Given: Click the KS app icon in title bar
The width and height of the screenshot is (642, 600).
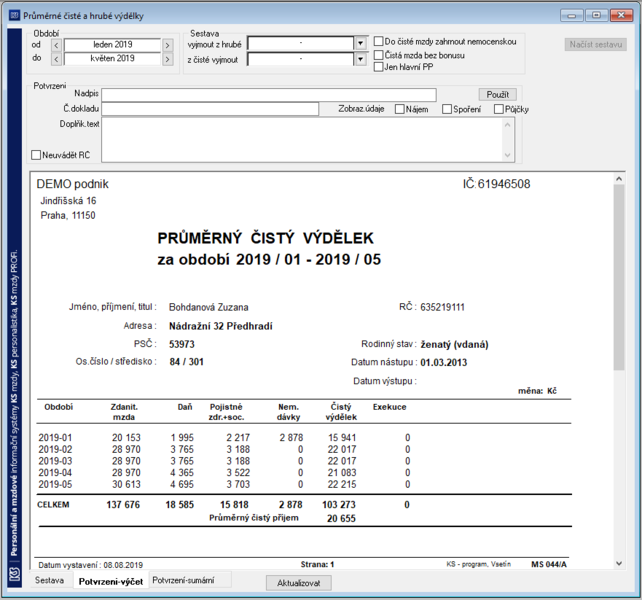Looking at the screenshot, I should 14,16.
